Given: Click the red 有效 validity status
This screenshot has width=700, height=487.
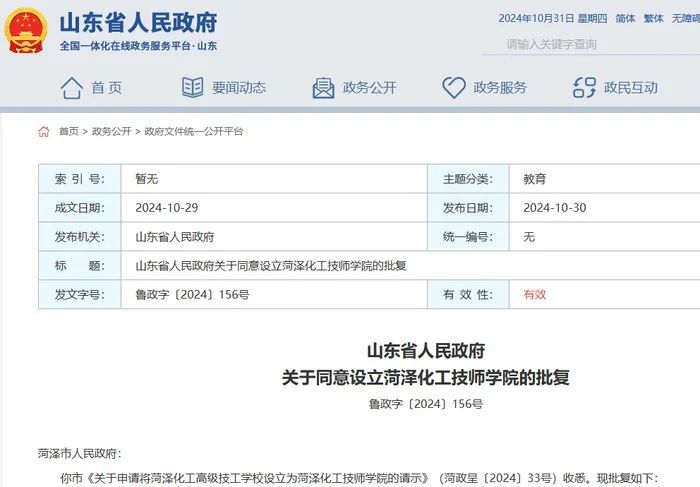Looking at the screenshot, I should click(535, 295).
